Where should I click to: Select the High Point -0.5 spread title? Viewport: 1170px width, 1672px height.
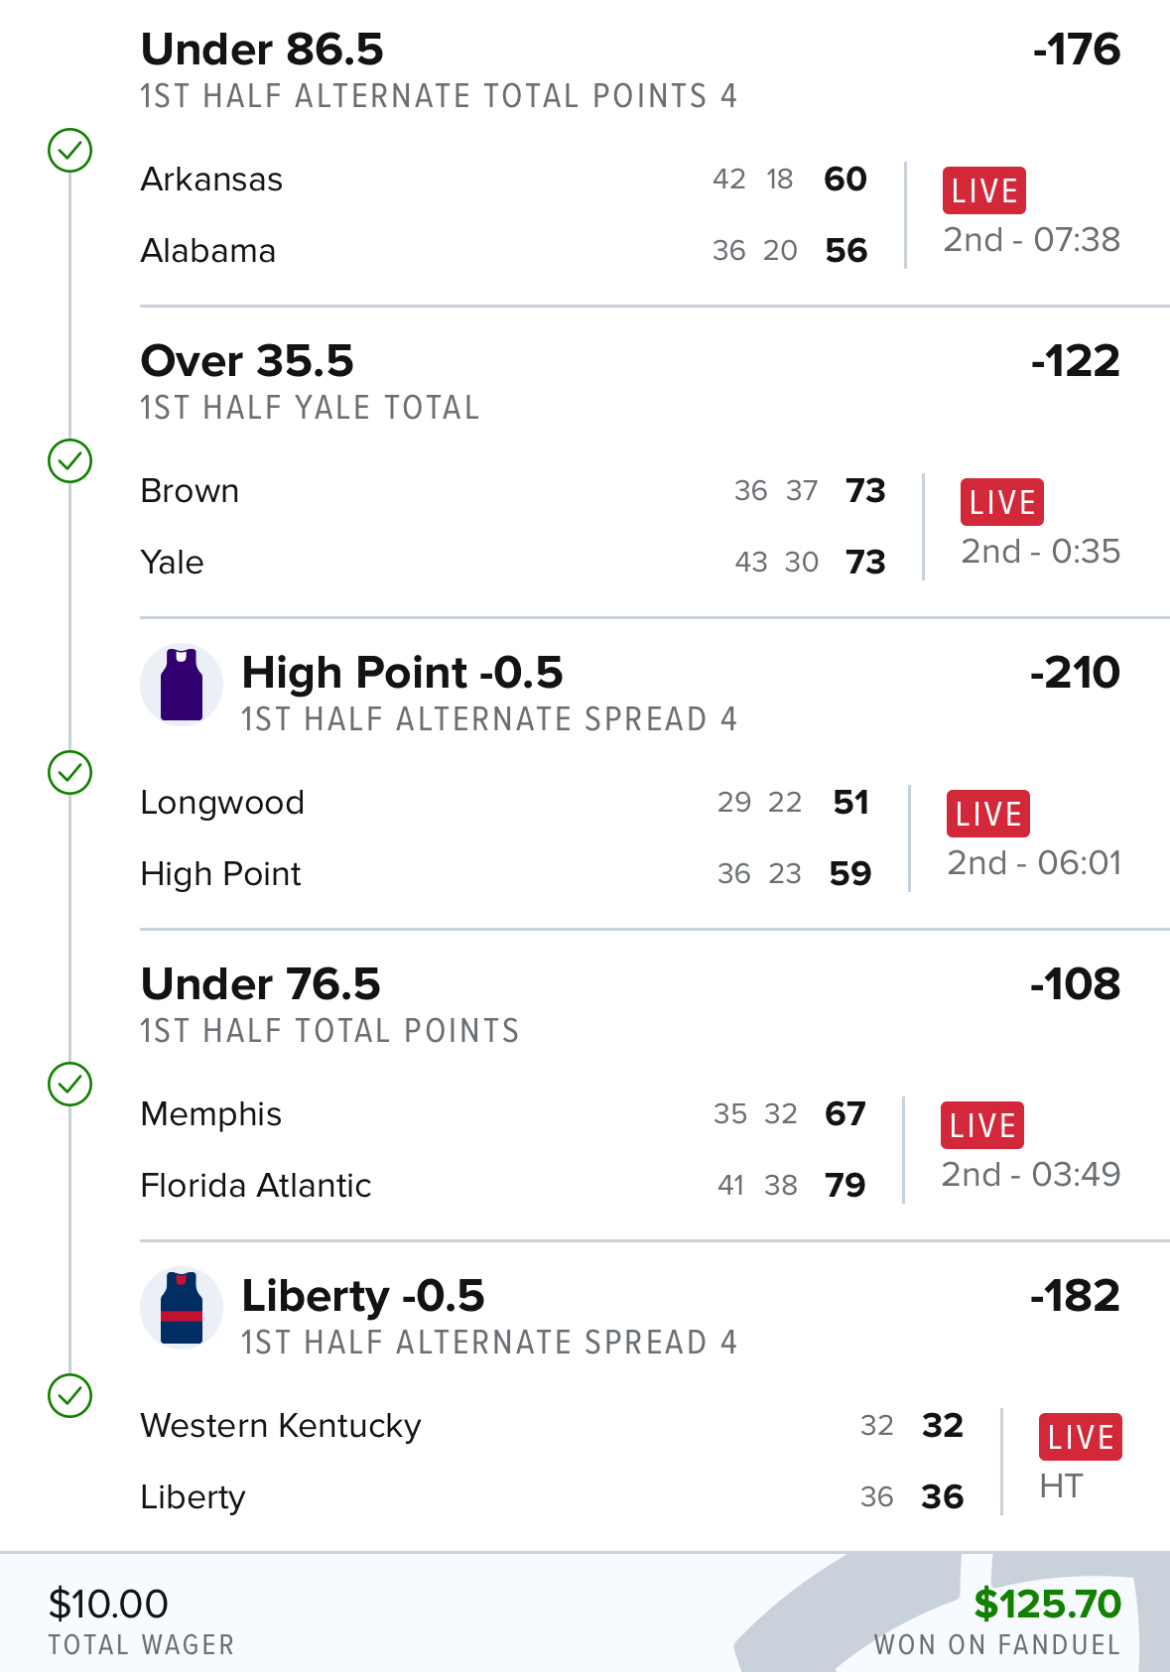(x=402, y=673)
